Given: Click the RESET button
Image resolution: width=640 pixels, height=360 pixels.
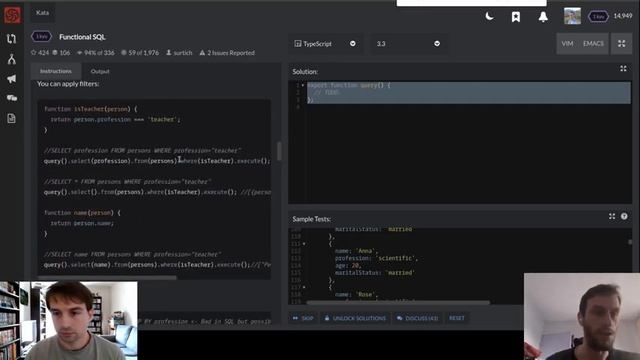Looking at the screenshot, I should coord(457,318).
